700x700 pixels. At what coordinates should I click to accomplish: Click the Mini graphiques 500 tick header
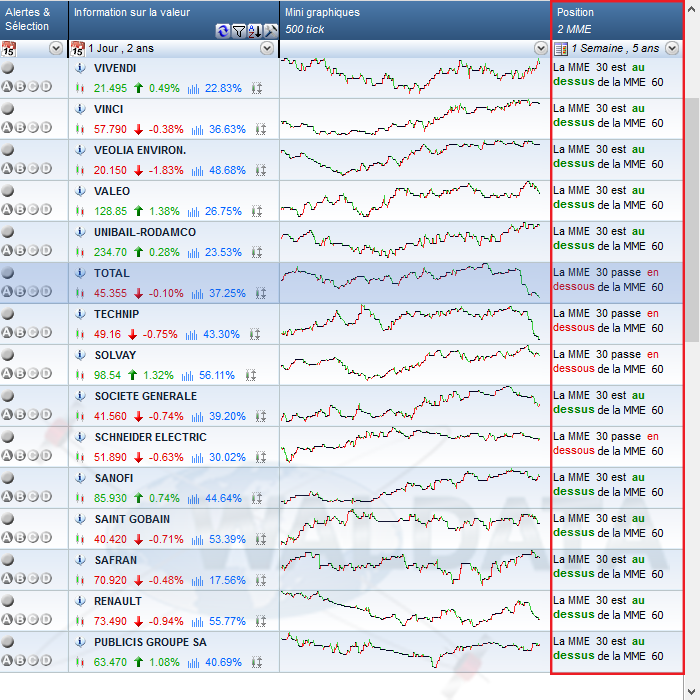tap(415, 20)
